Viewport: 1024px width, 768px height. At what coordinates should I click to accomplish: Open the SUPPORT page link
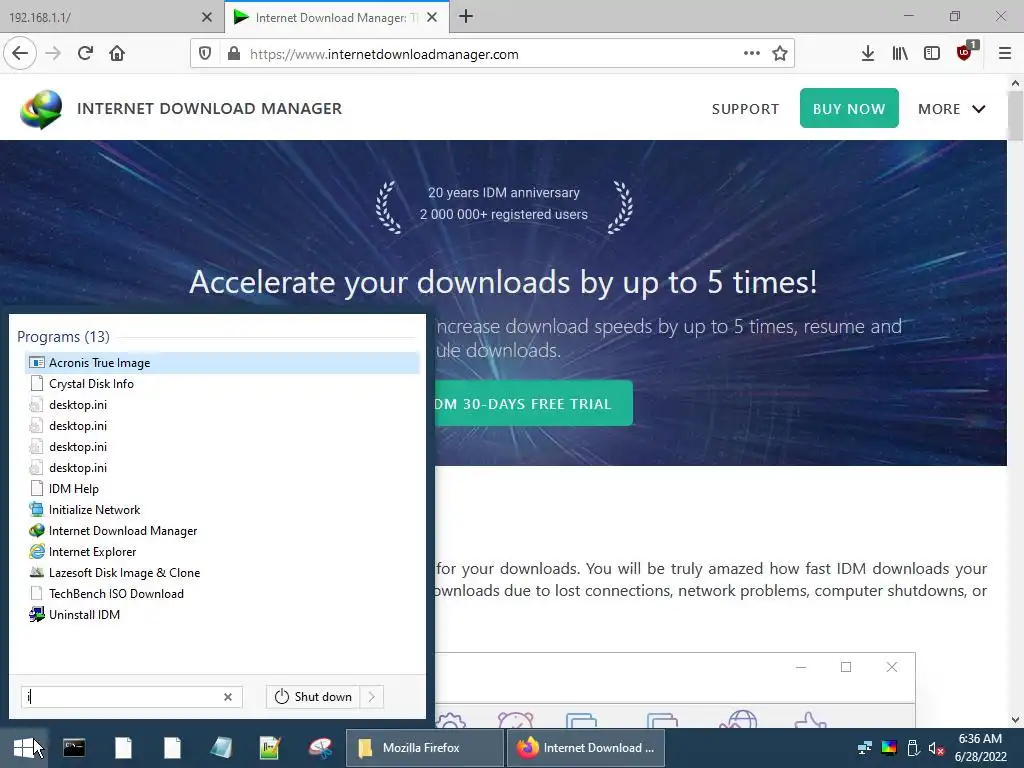tap(745, 109)
